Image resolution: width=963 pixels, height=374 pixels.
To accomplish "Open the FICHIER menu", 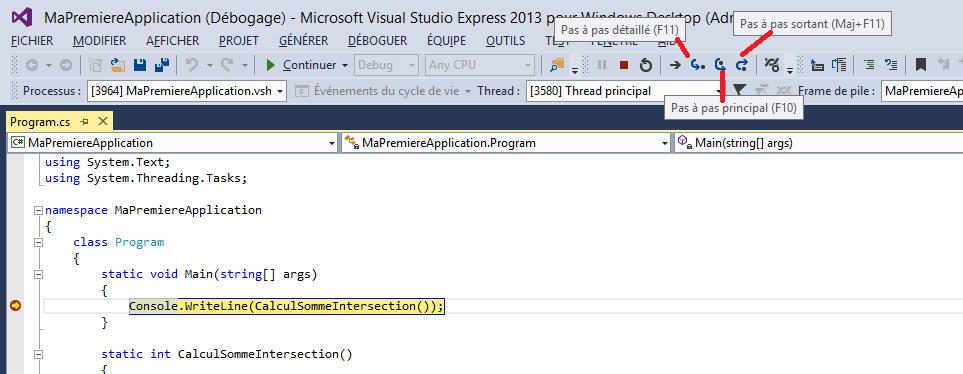I will click(x=32, y=41).
